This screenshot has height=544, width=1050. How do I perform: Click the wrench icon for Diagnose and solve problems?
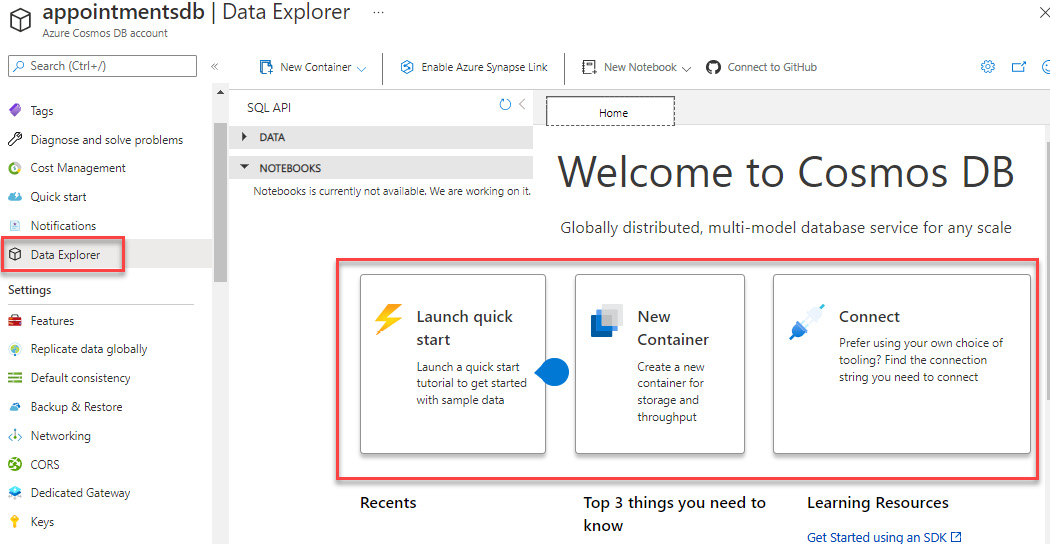click(15, 139)
